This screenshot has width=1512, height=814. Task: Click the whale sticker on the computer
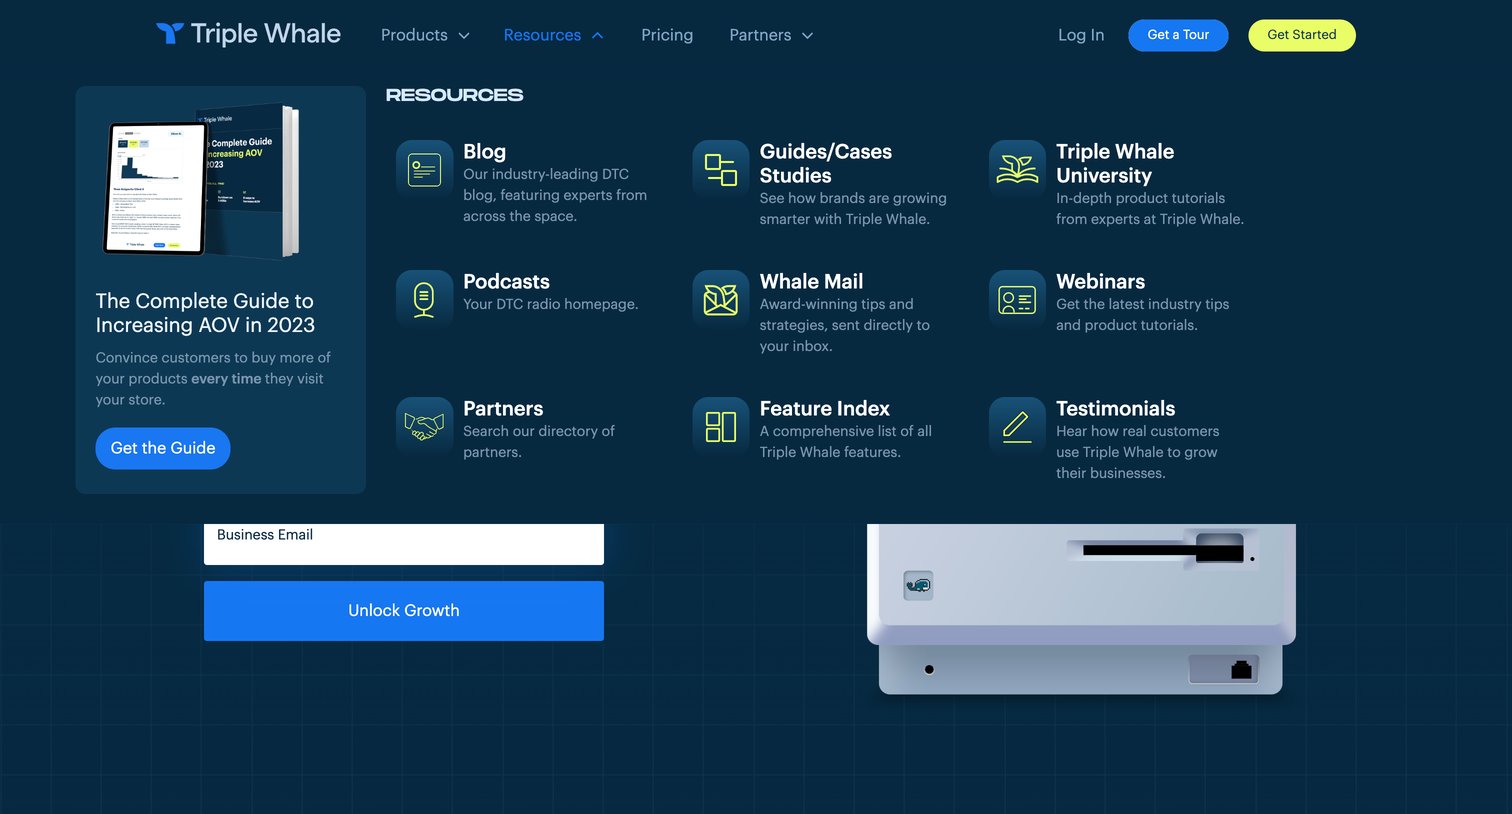coord(918,585)
